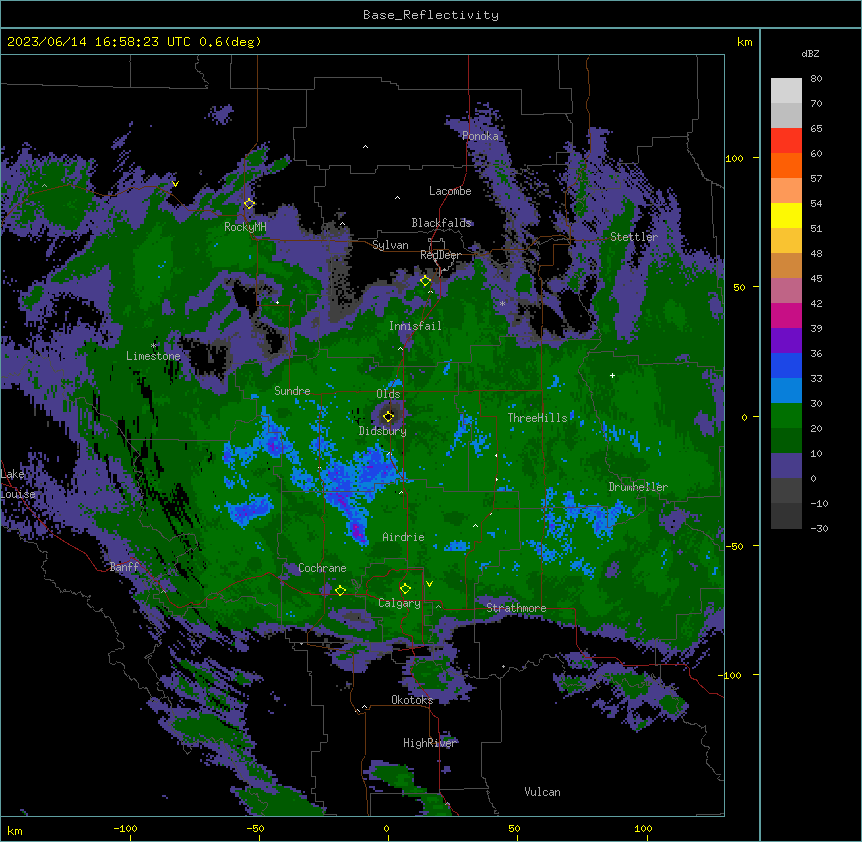Click the Innisfail city label
Viewport: 862px width, 842px height.
[415, 326]
